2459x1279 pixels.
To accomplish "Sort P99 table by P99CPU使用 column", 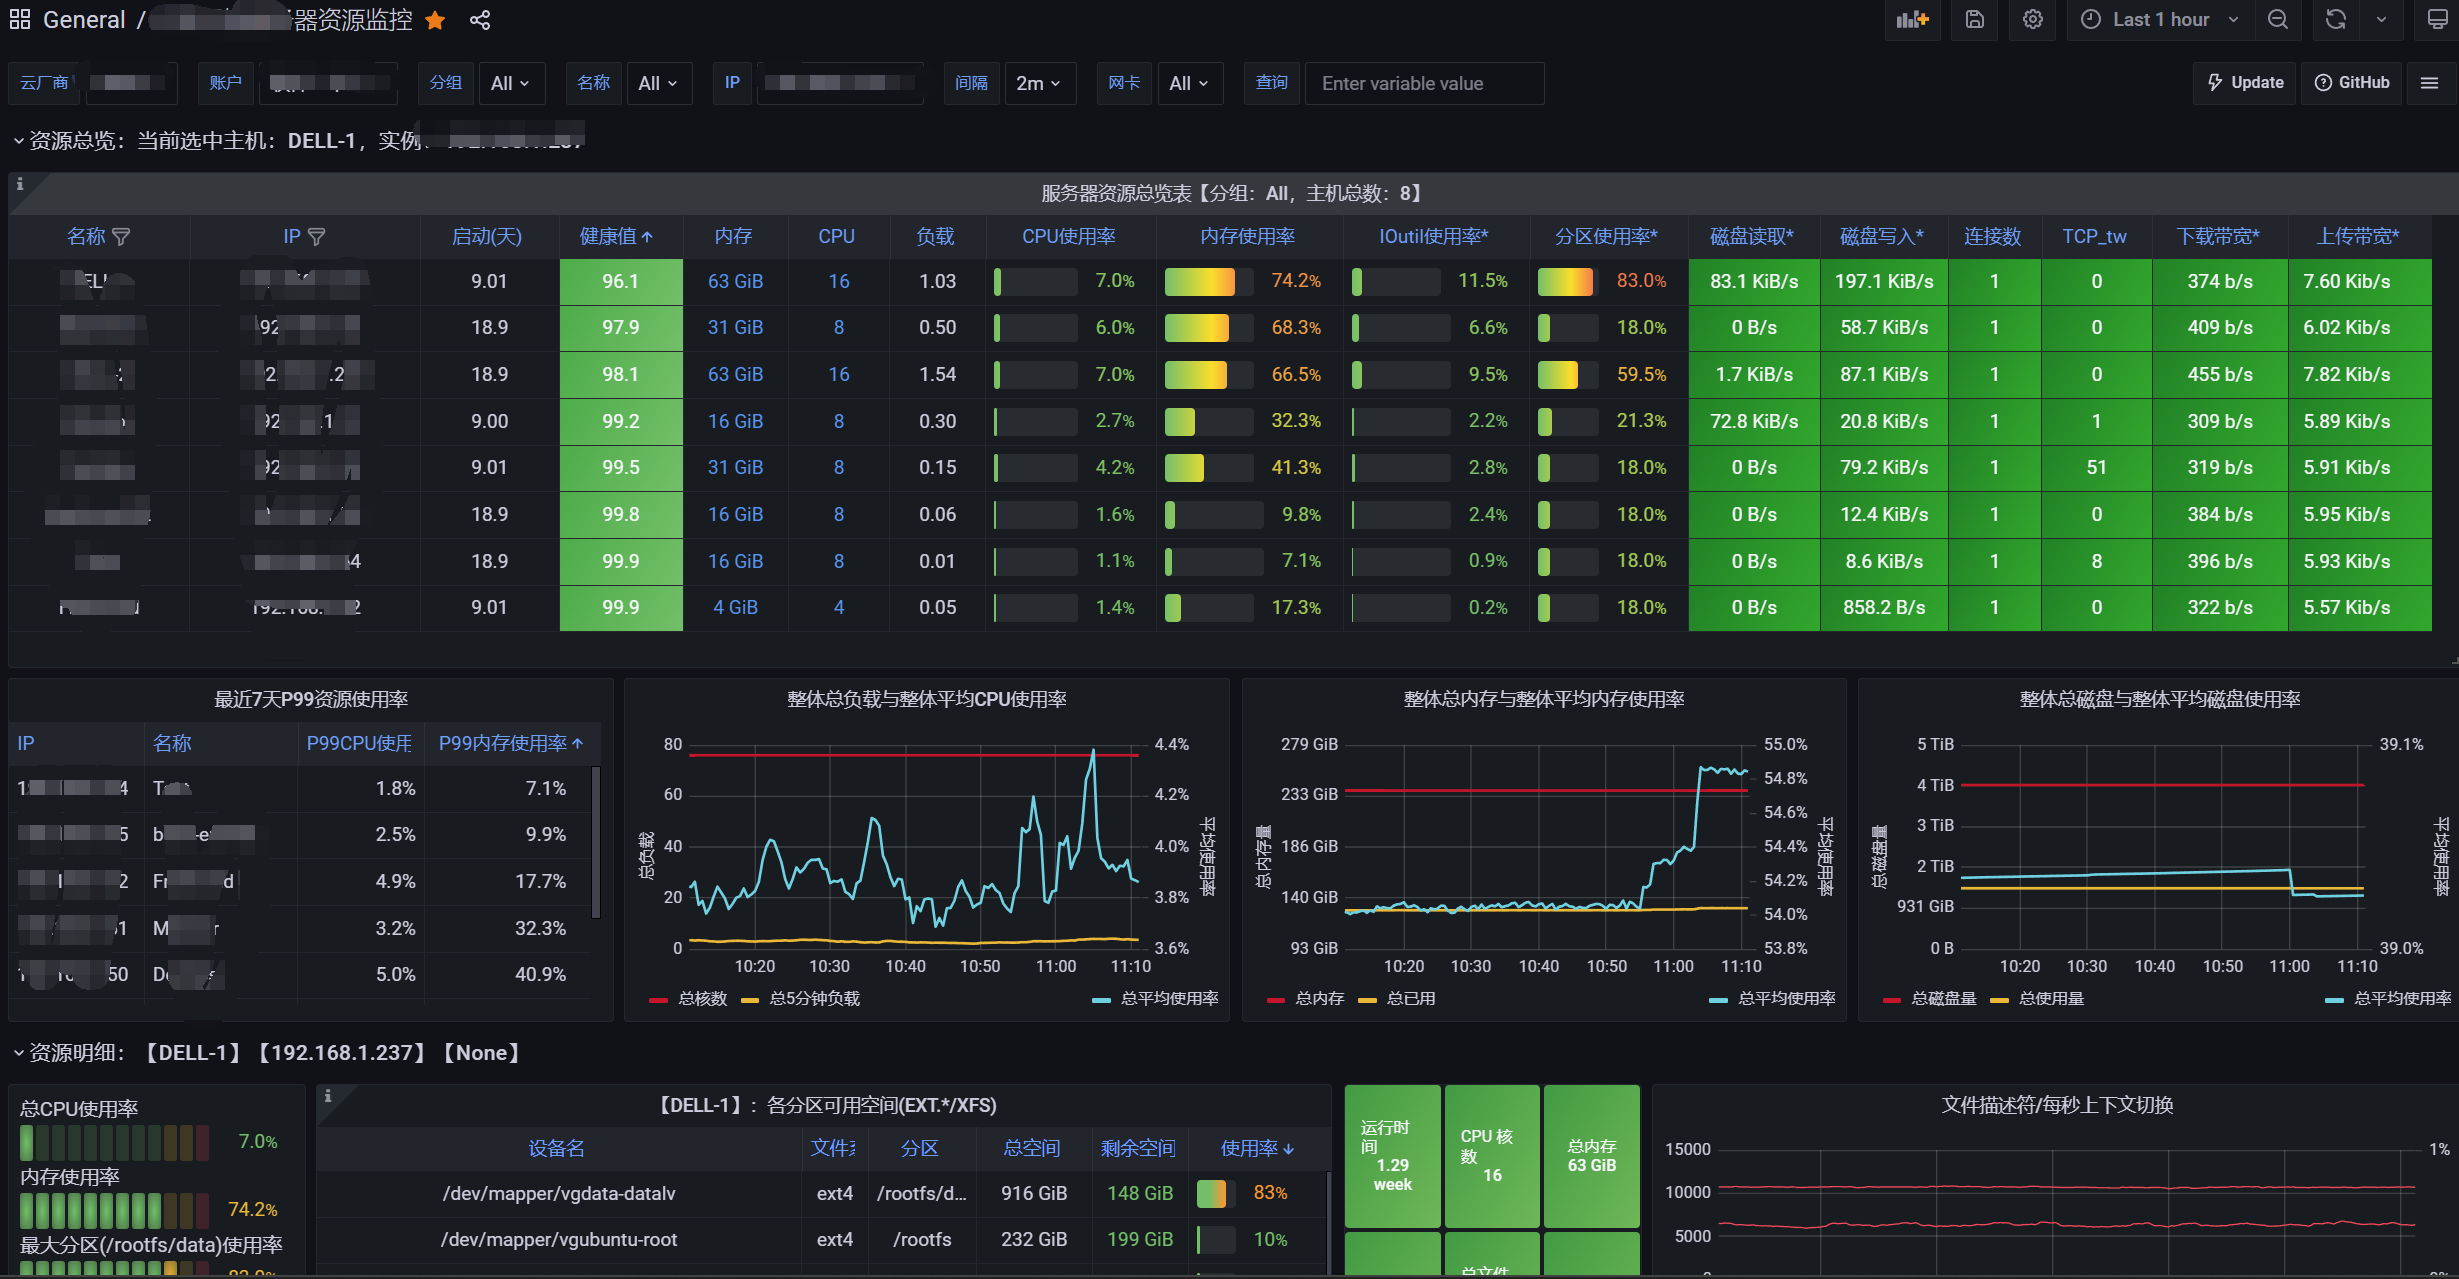I will point(359,744).
